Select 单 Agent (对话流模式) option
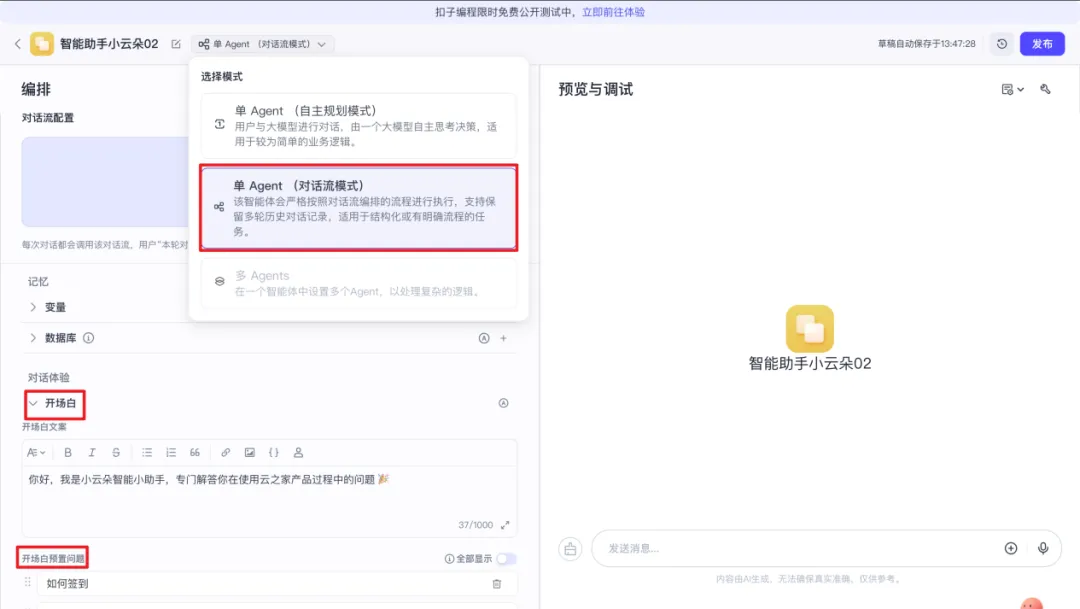The height and width of the screenshot is (609, 1080). [358, 207]
